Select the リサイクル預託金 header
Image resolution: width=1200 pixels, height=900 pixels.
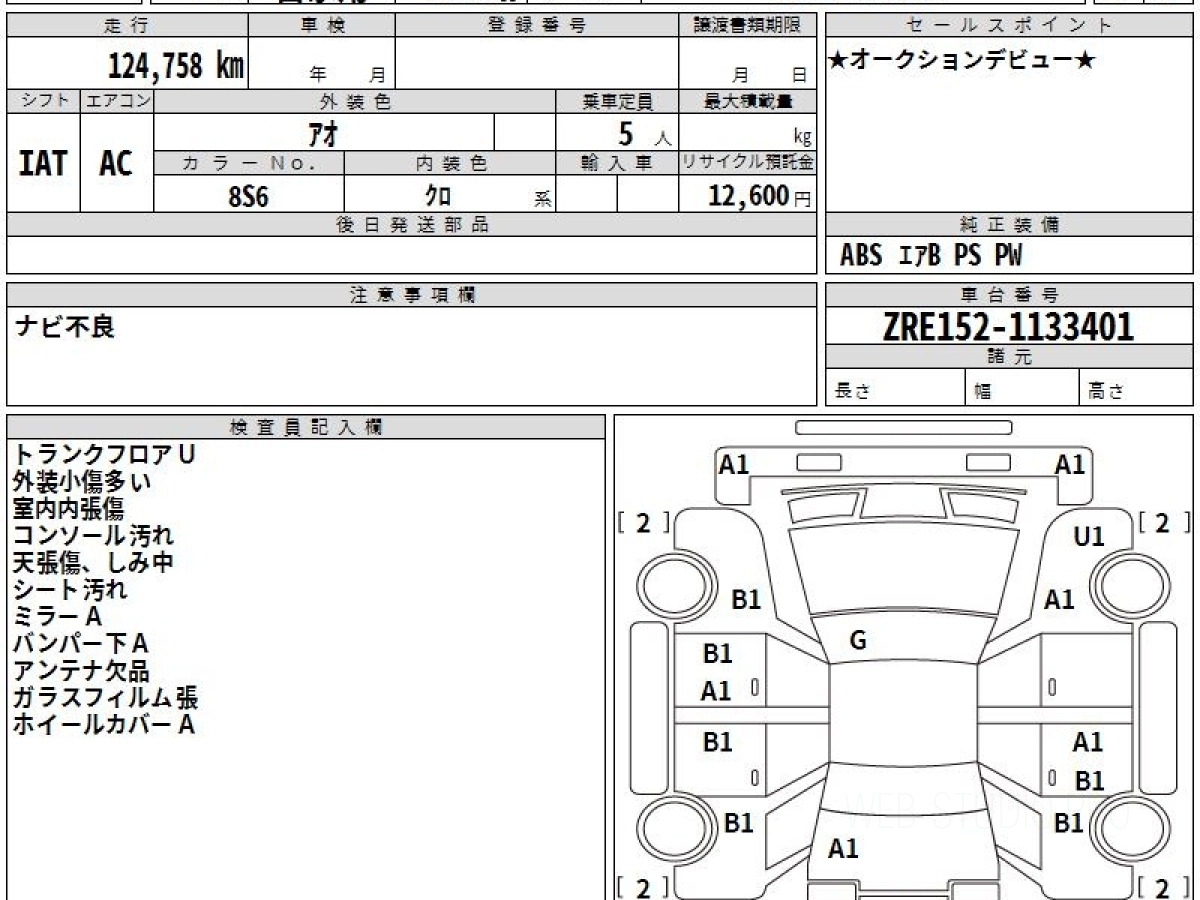coord(748,163)
